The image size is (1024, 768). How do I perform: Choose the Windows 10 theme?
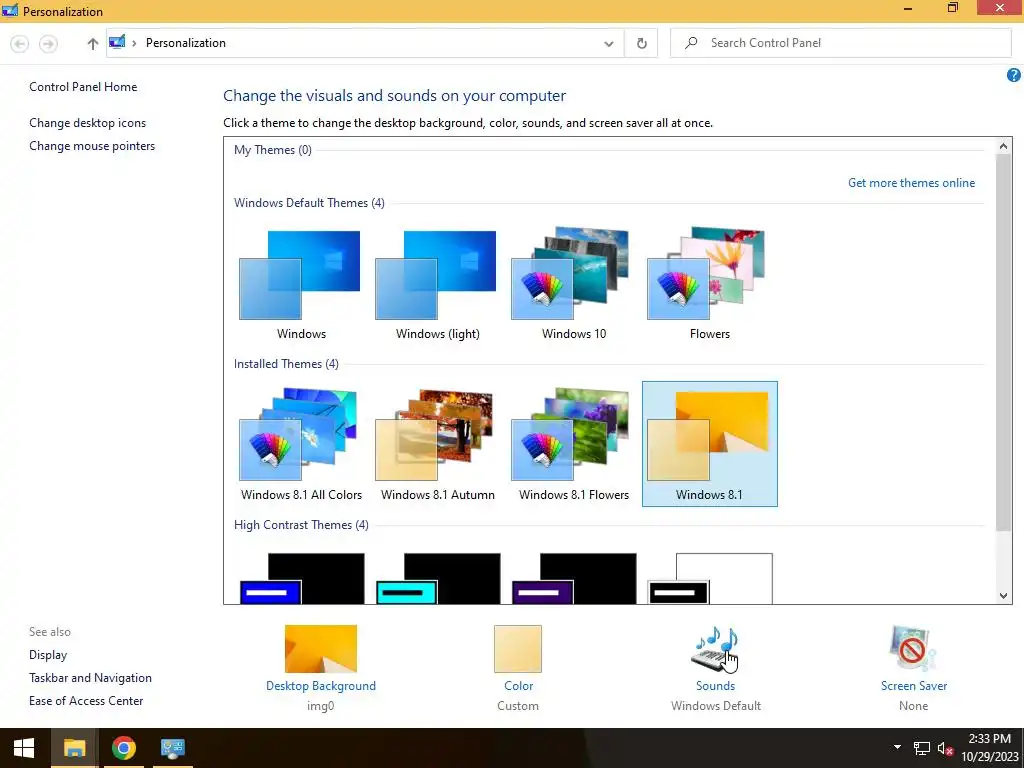(573, 285)
